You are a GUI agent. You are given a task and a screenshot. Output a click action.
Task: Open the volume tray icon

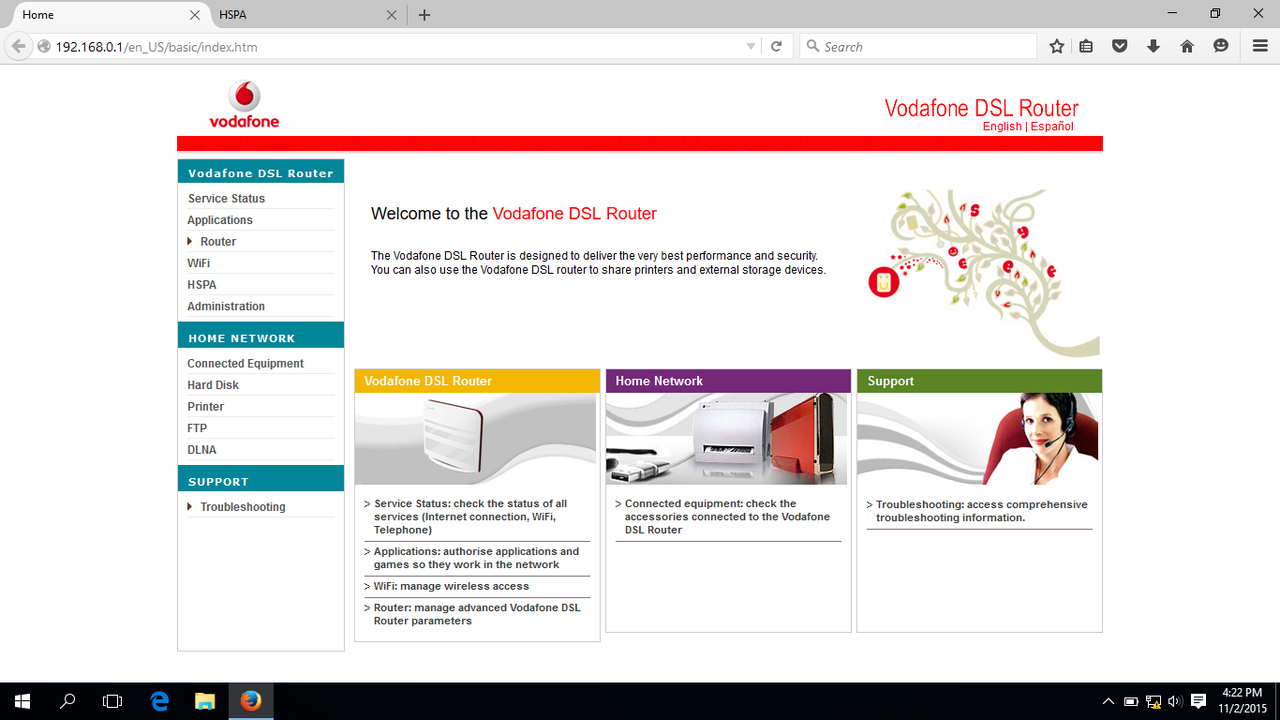click(1175, 701)
